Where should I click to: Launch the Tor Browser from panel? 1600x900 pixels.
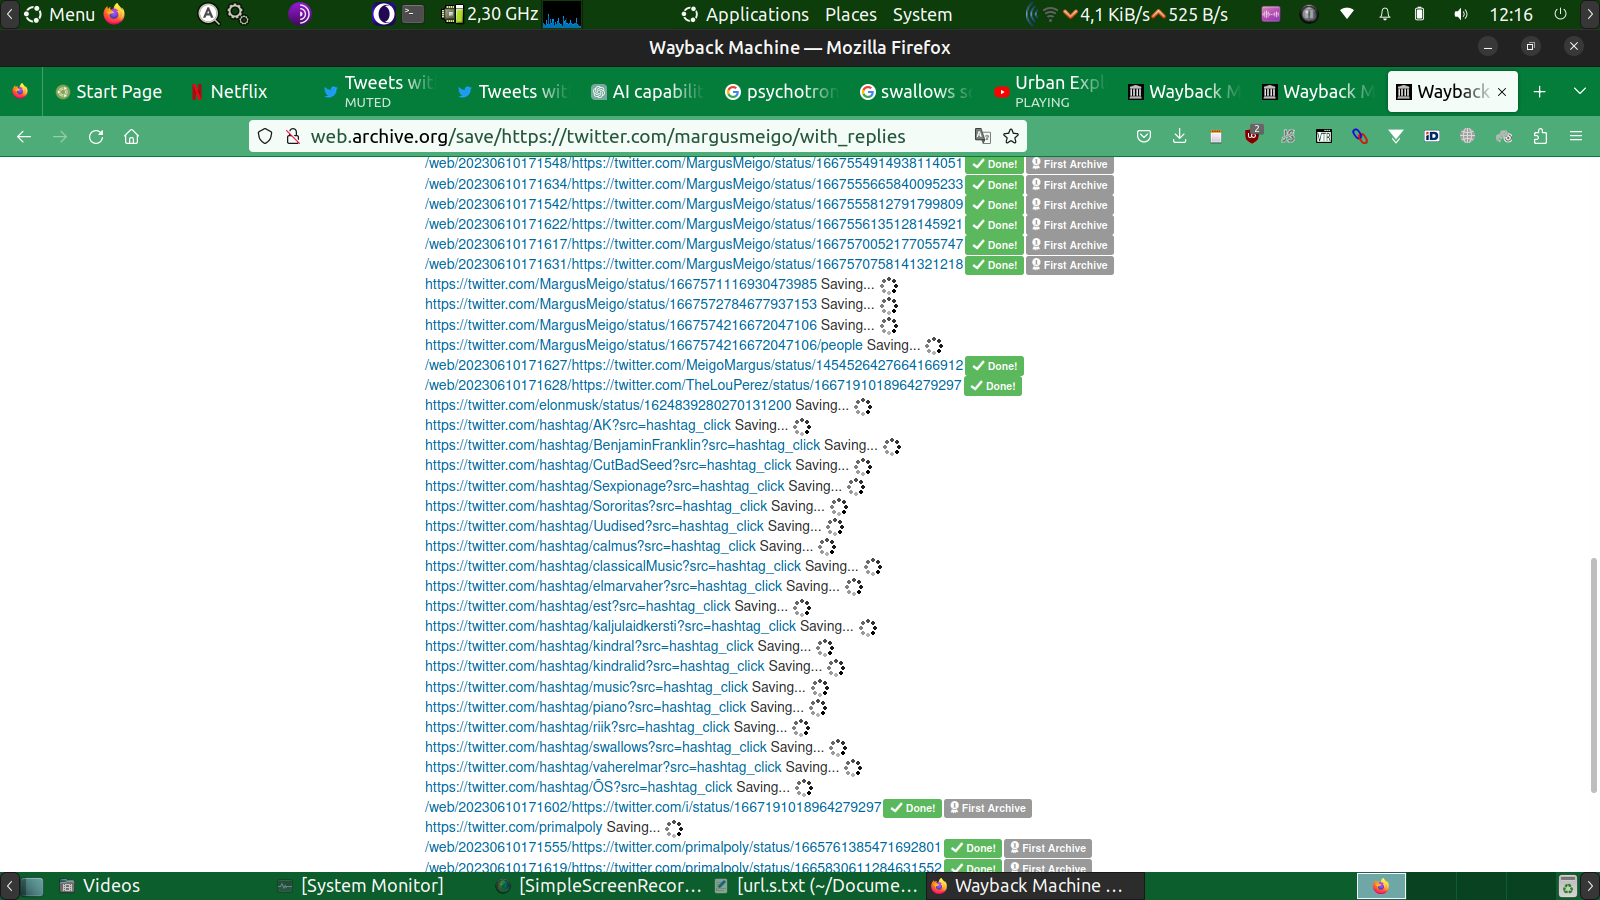click(x=300, y=14)
